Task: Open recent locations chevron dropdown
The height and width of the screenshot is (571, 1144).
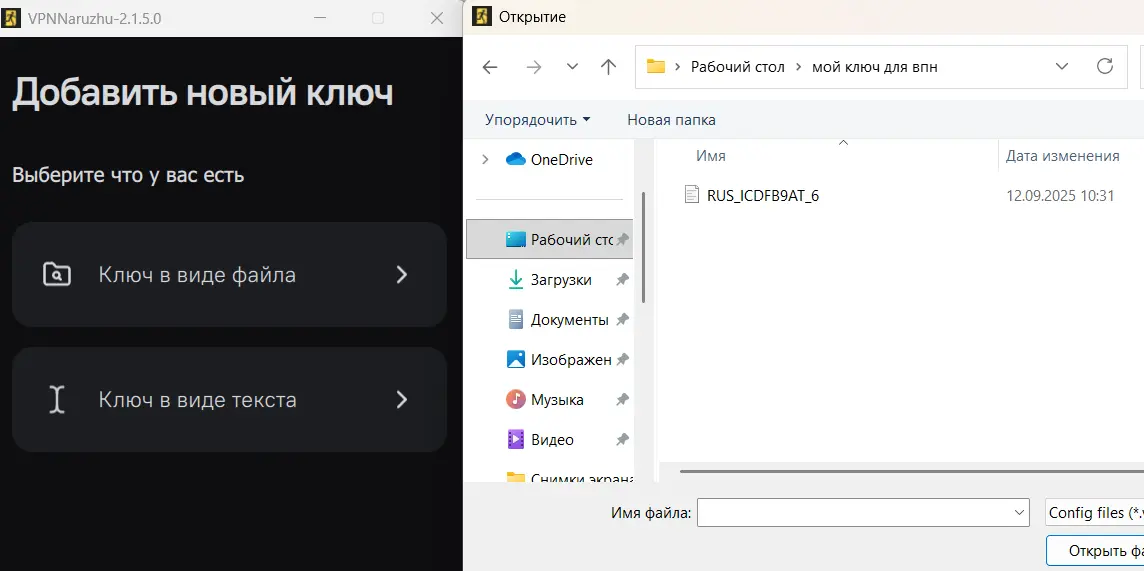Action: (x=572, y=67)
